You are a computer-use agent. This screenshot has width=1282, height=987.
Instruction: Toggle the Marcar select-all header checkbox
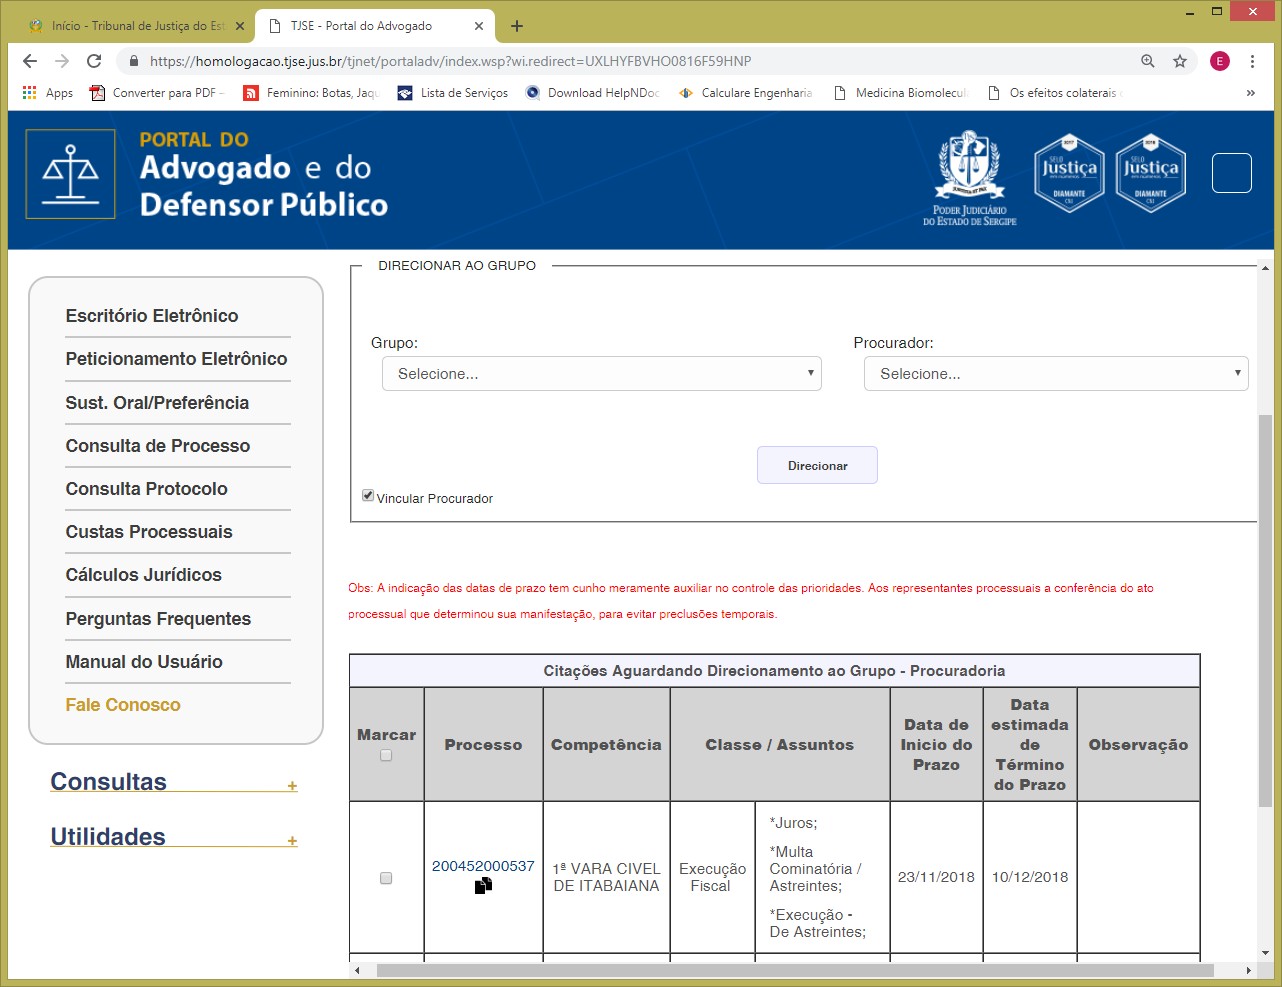pos(386,756)
